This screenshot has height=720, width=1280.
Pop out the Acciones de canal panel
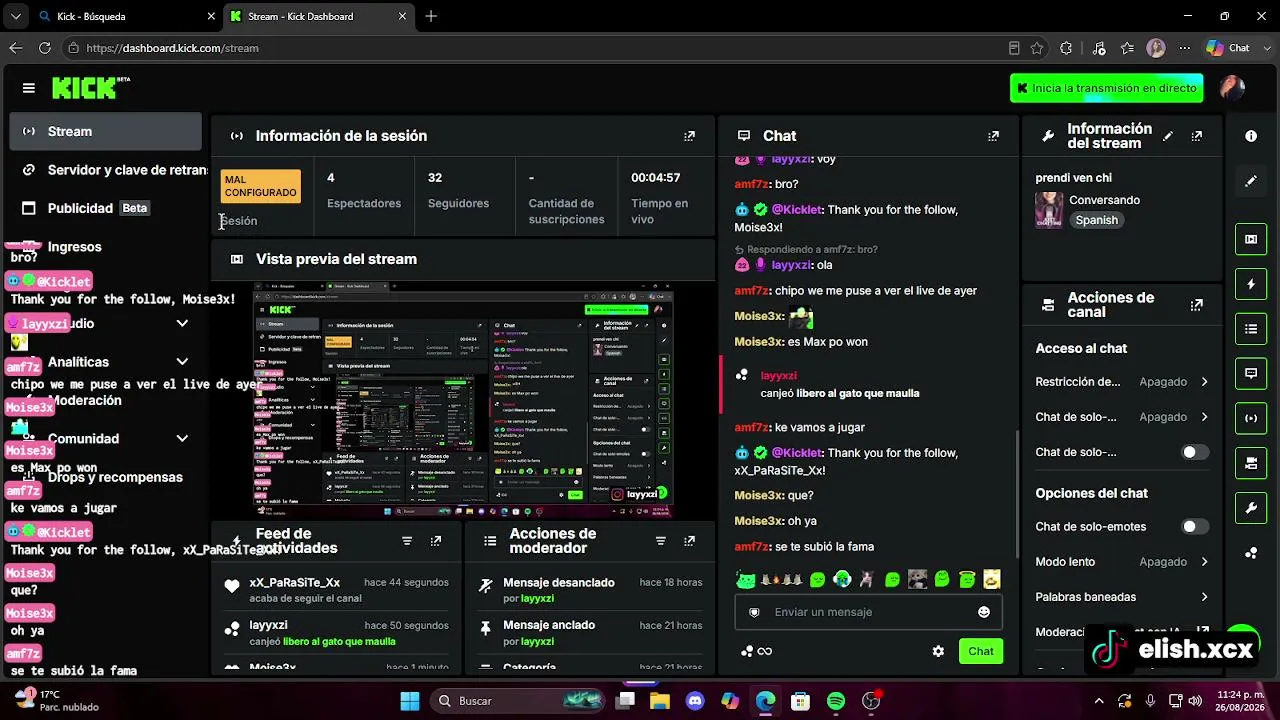click(1197, 305)
